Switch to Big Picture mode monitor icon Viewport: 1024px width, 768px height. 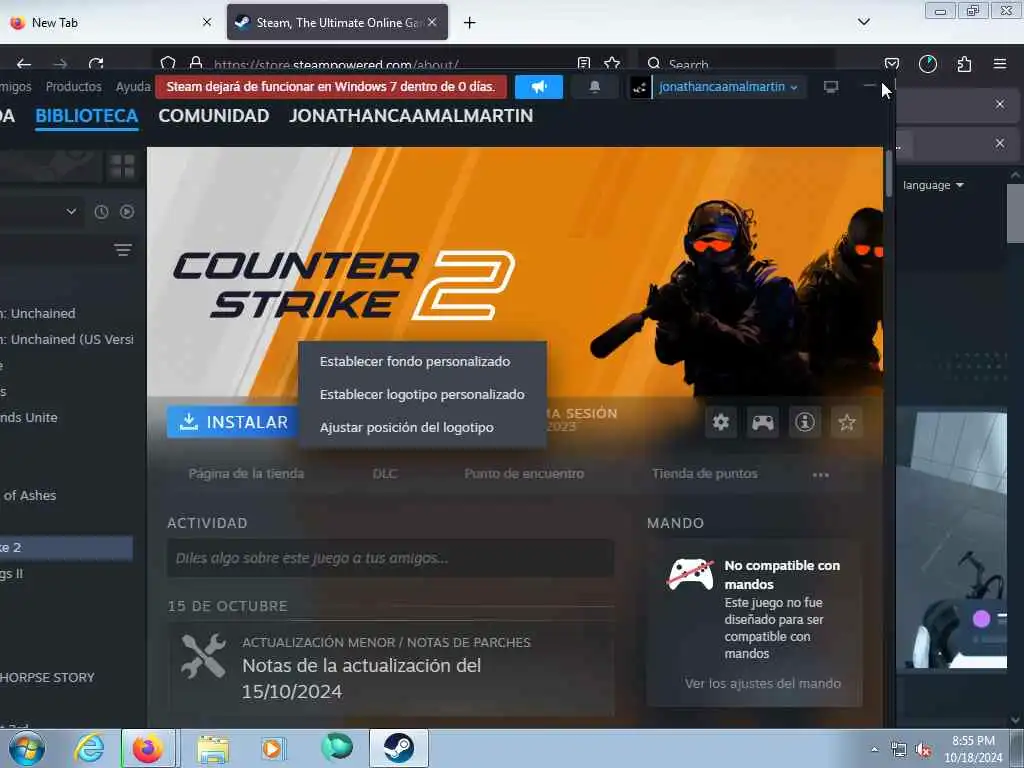pos(831,87)
